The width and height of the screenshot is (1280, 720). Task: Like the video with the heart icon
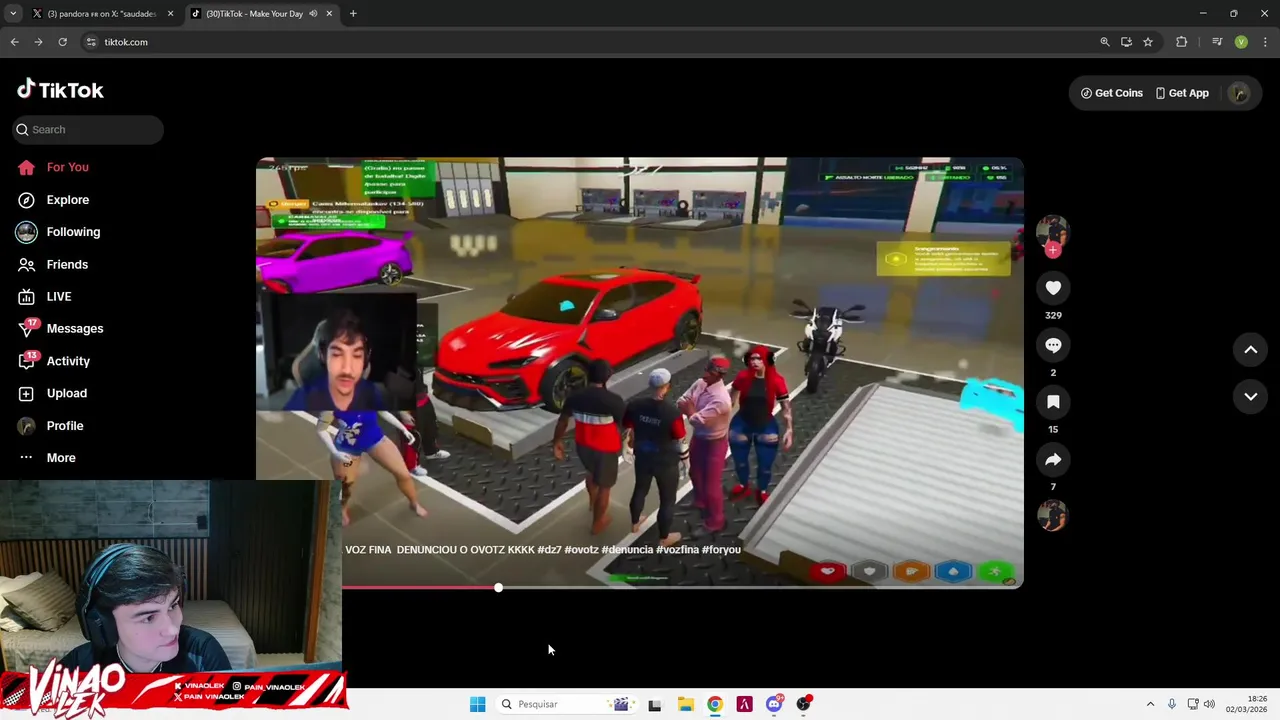click(x=1053, y=288)
